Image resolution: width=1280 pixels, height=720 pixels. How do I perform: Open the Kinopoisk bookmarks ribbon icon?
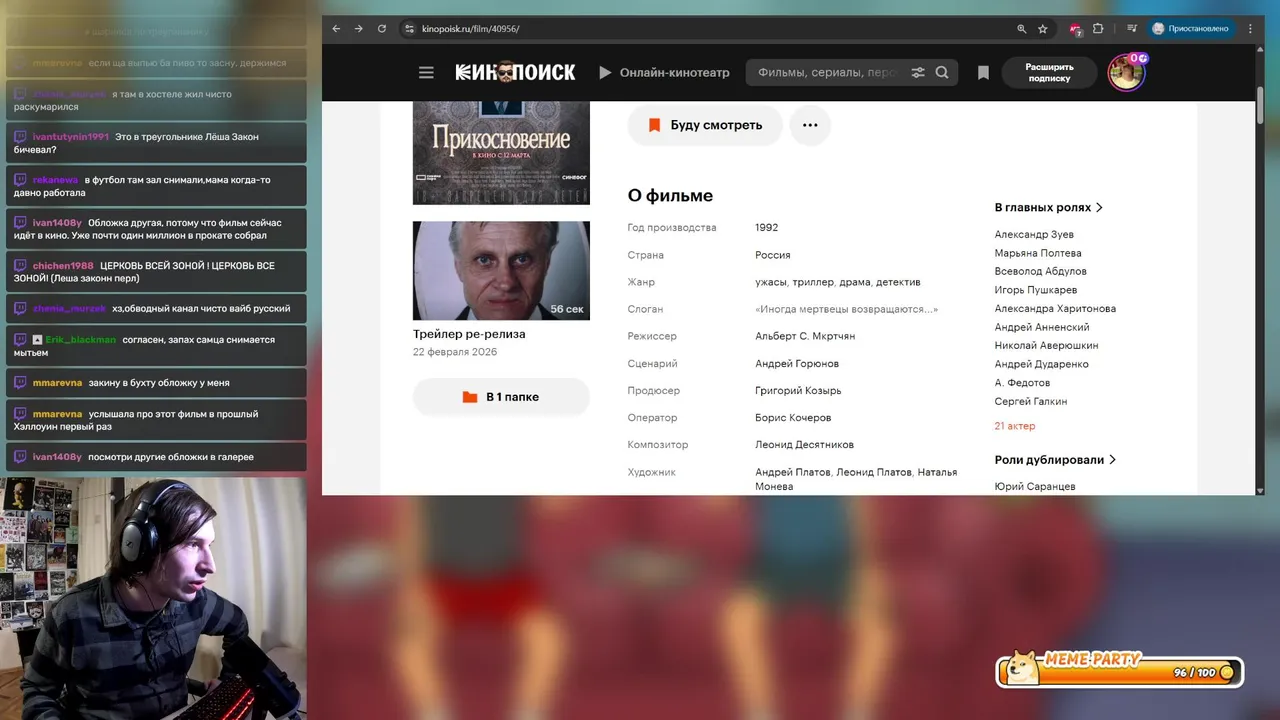(983, 73)
